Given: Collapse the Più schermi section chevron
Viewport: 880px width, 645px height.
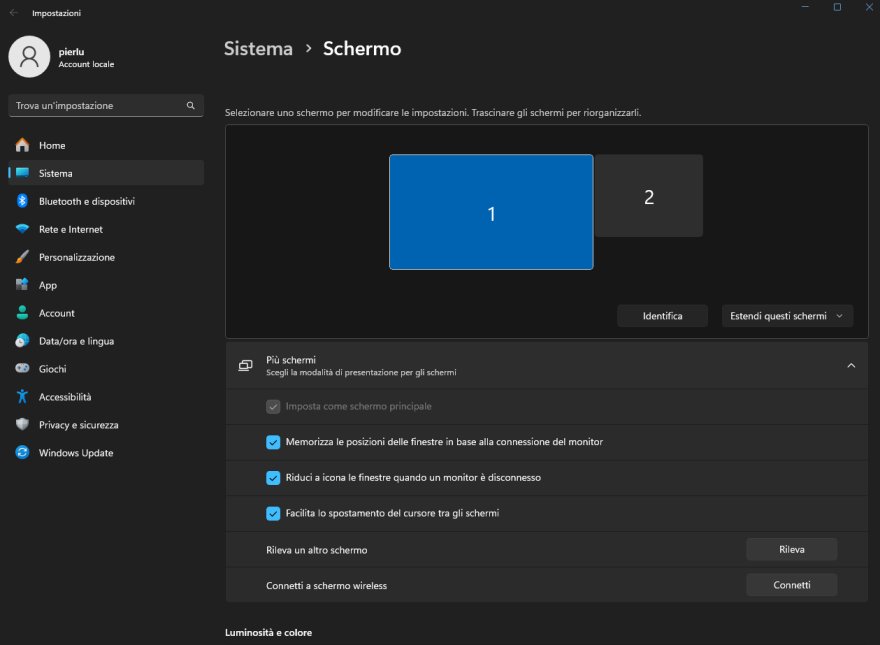Looking at the screenshot, I should 851,365.
